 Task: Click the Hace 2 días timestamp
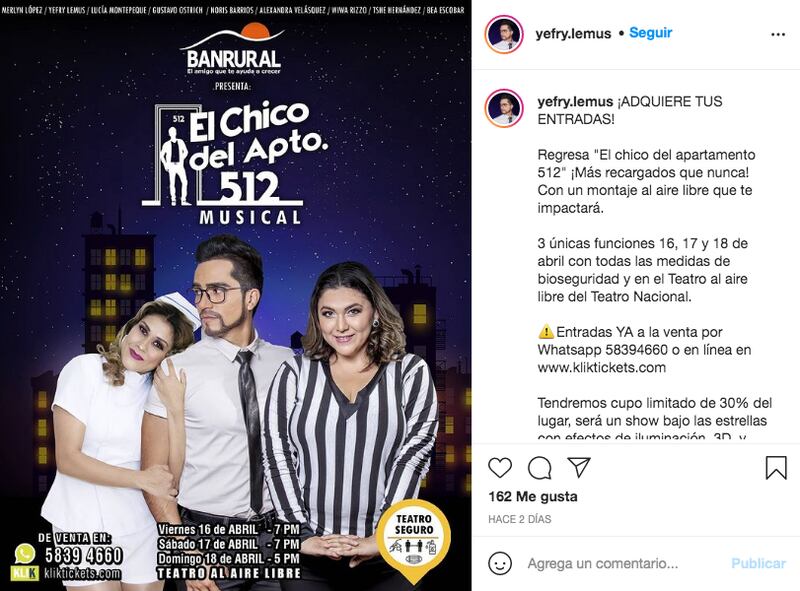tap(519, 519)
